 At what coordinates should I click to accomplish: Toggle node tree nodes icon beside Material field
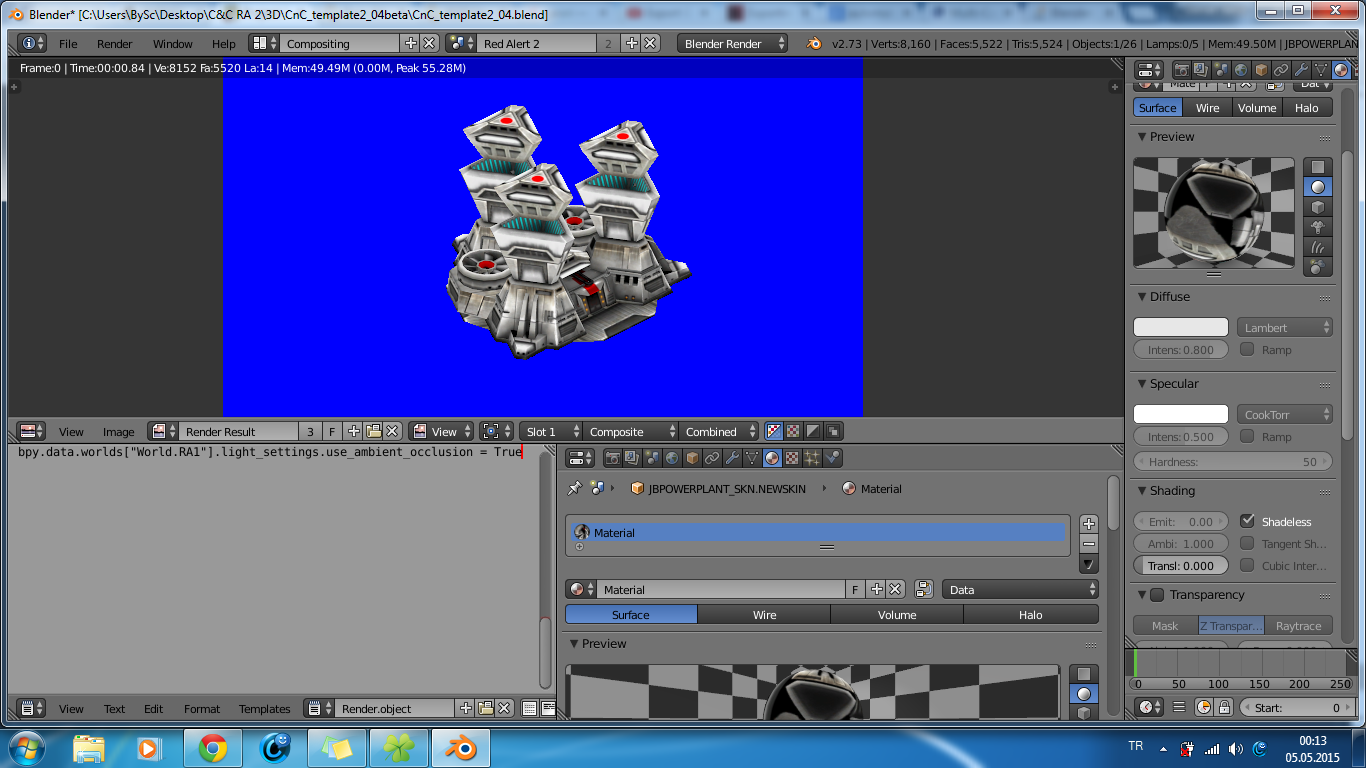(x=924, y=590)
